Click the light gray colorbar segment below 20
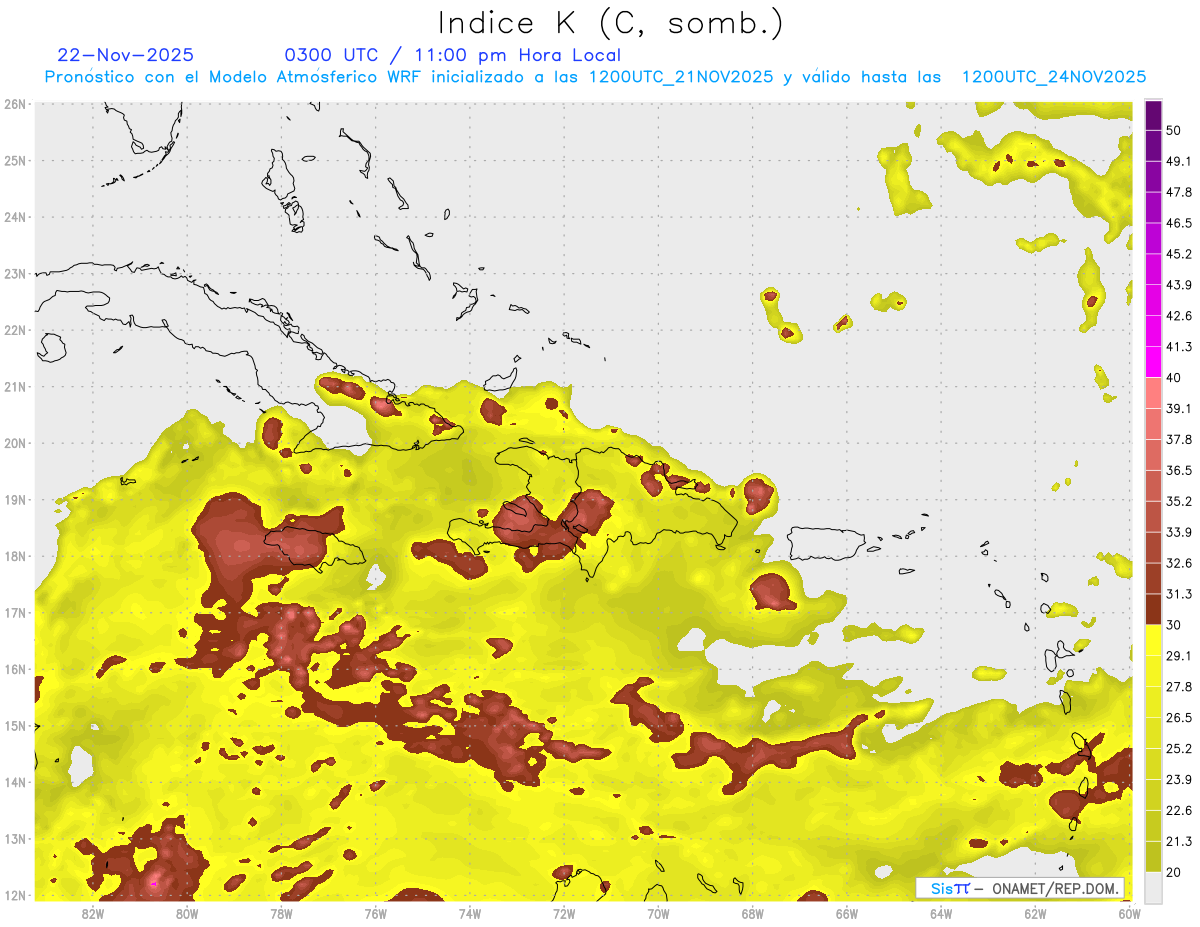 pos(1153,887)
